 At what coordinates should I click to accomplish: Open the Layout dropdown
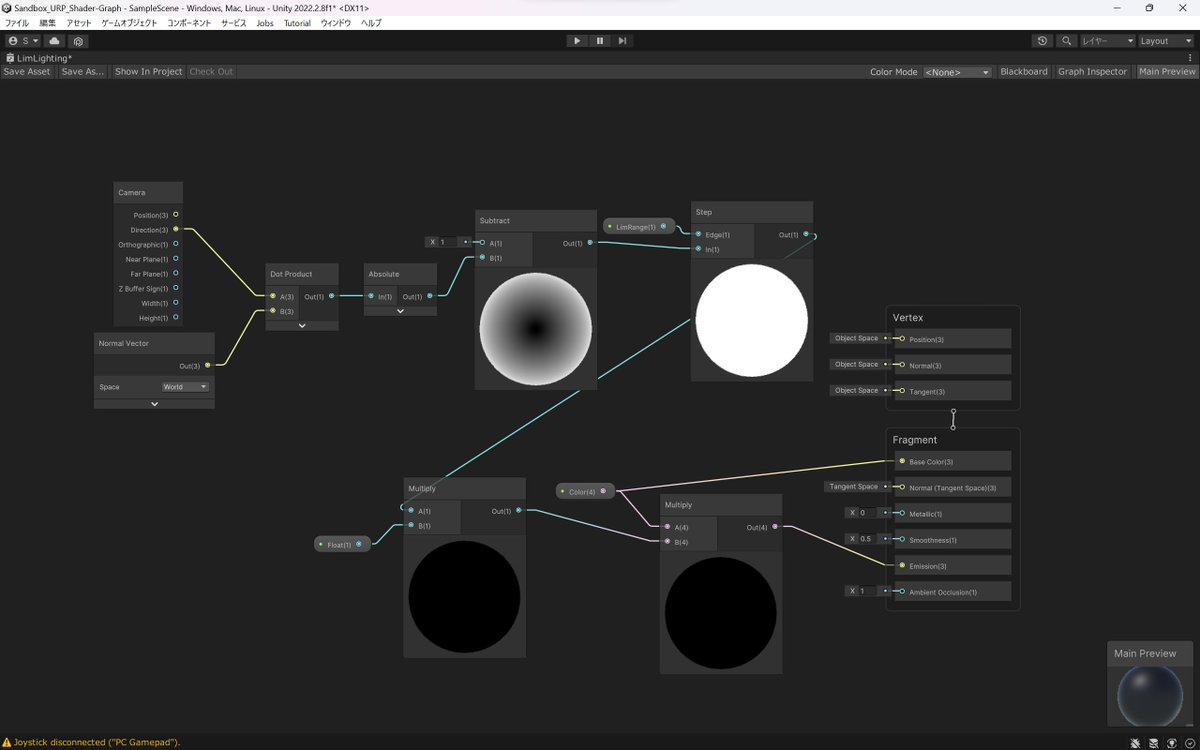pos(1163,41)
